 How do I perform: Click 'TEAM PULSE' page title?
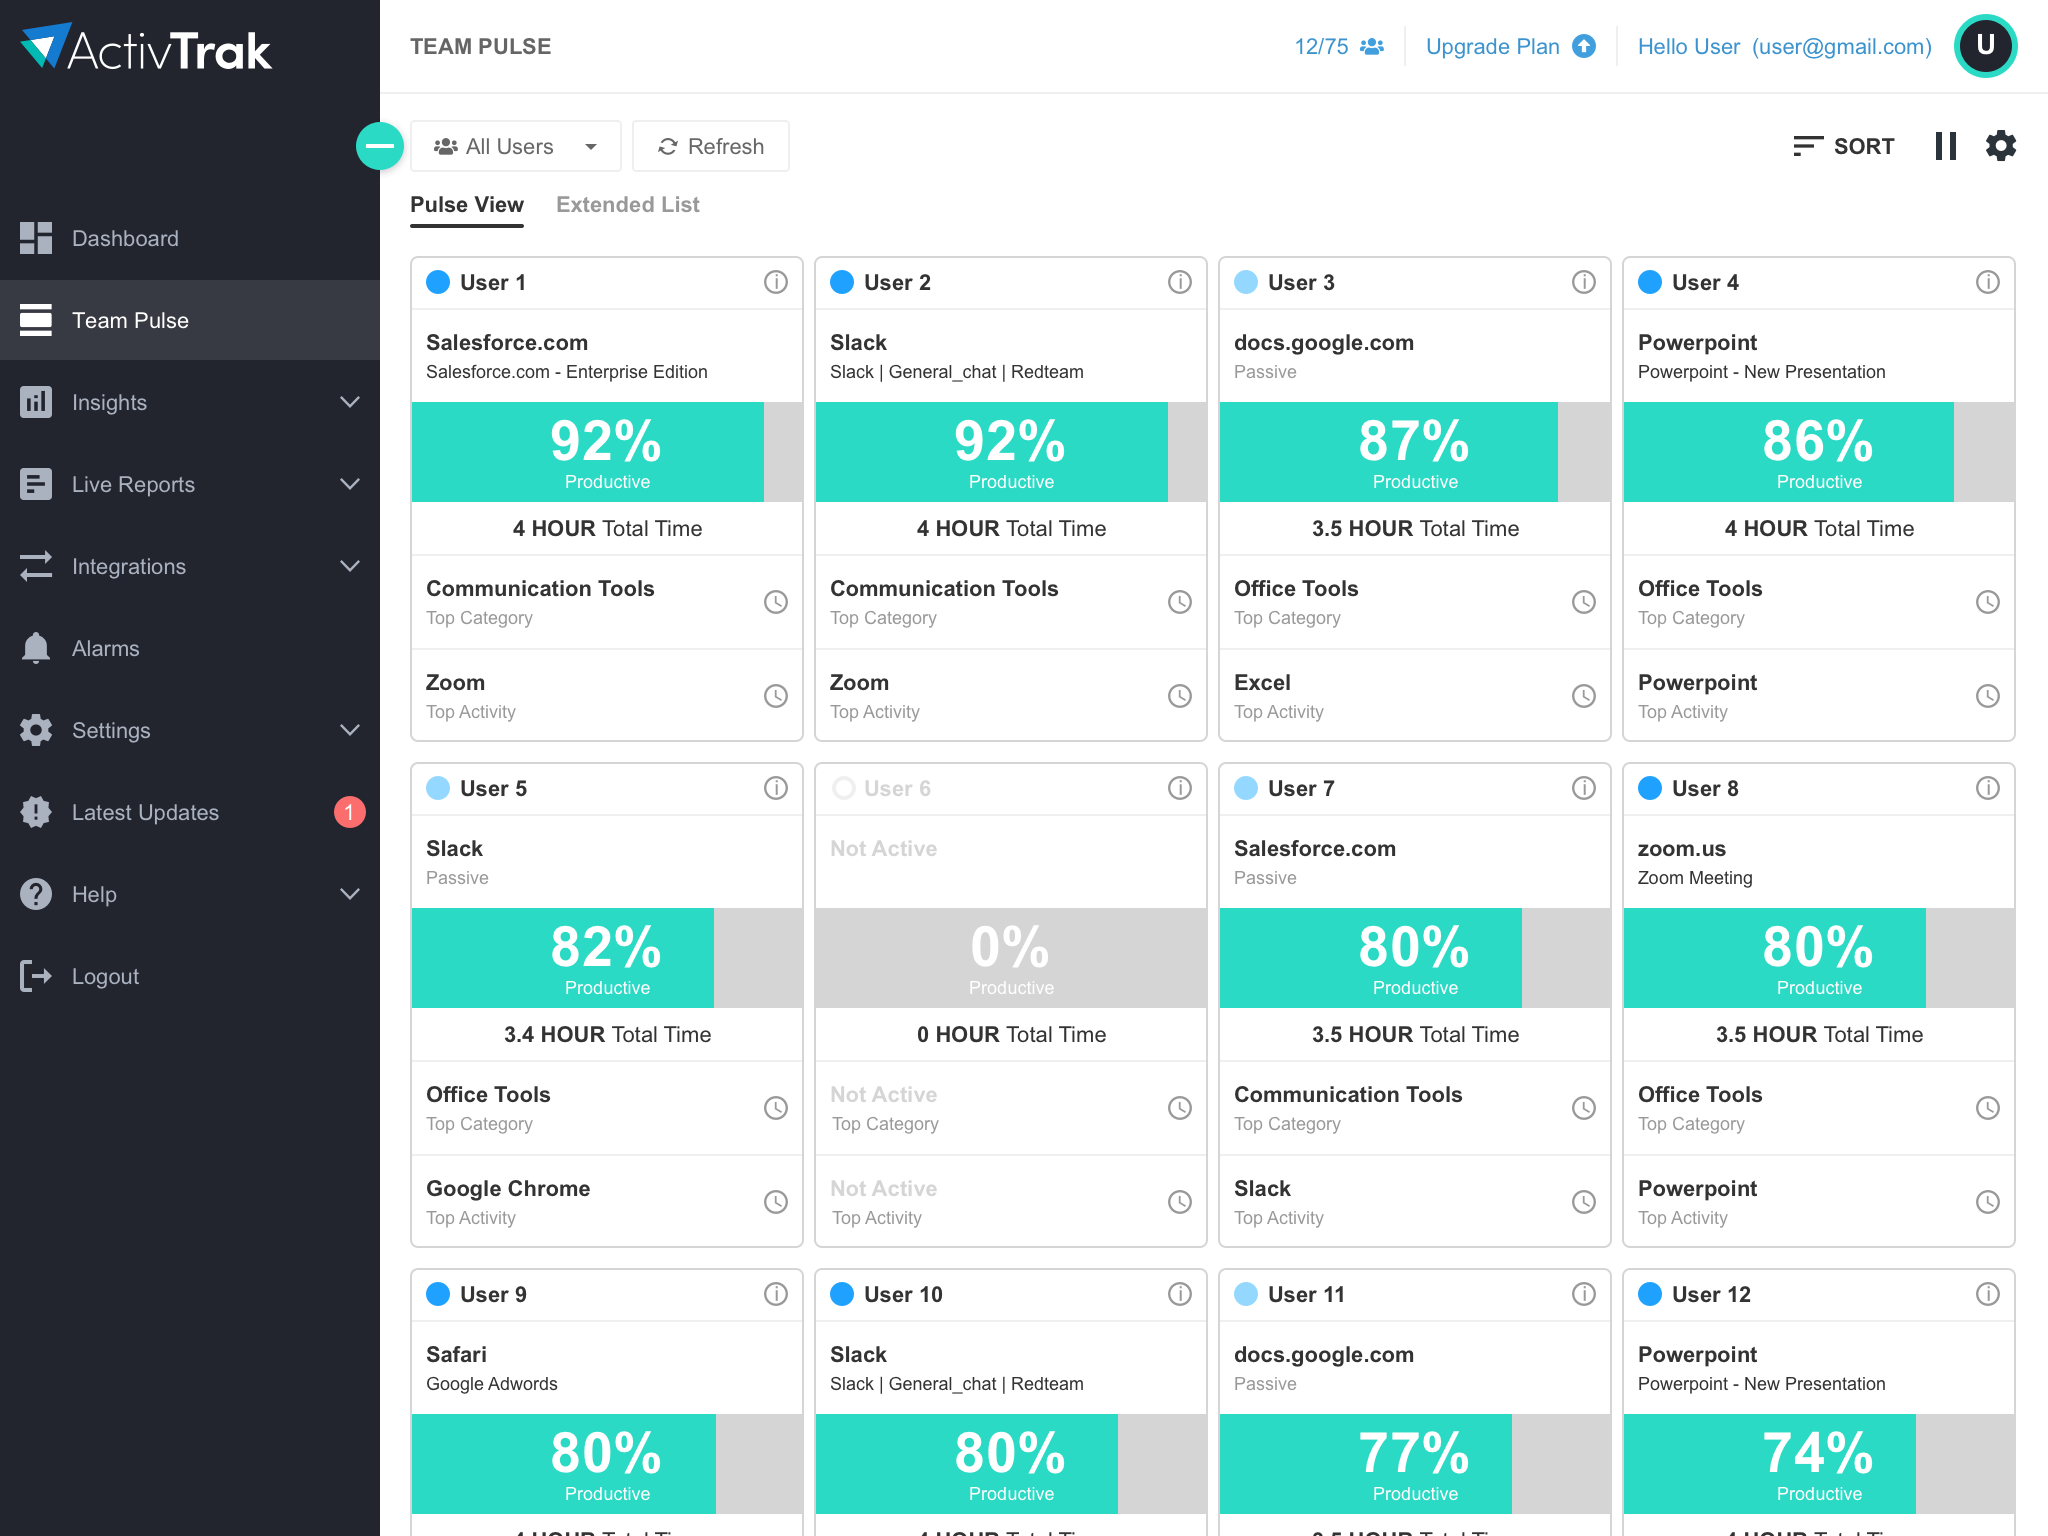pos(480,46)
